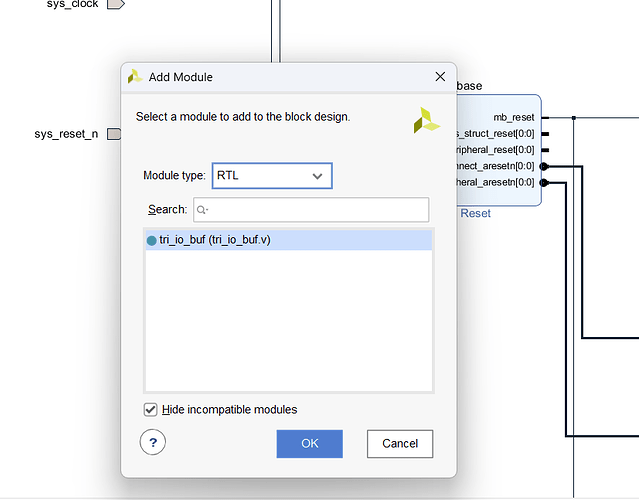Click the Reset label below the block
The image size is (639, 500).
point(476,213)
